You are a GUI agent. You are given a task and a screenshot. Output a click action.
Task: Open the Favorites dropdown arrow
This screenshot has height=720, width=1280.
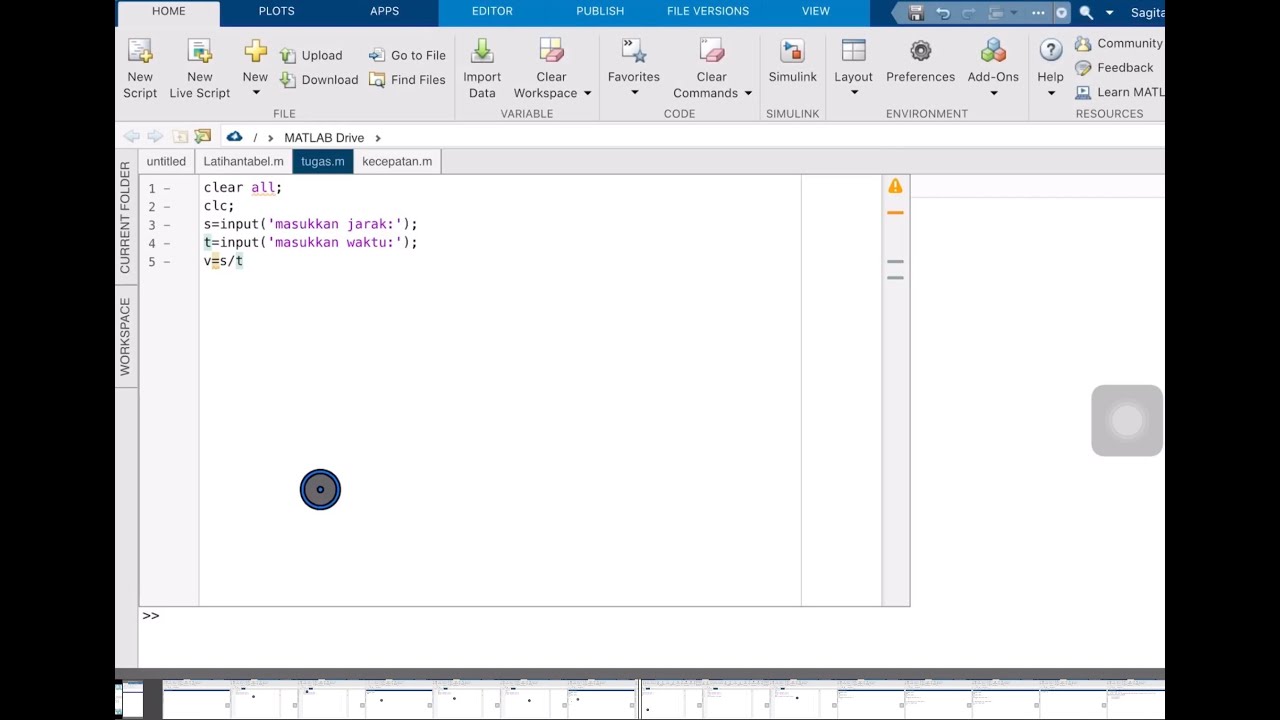click(x=634, y=93)
